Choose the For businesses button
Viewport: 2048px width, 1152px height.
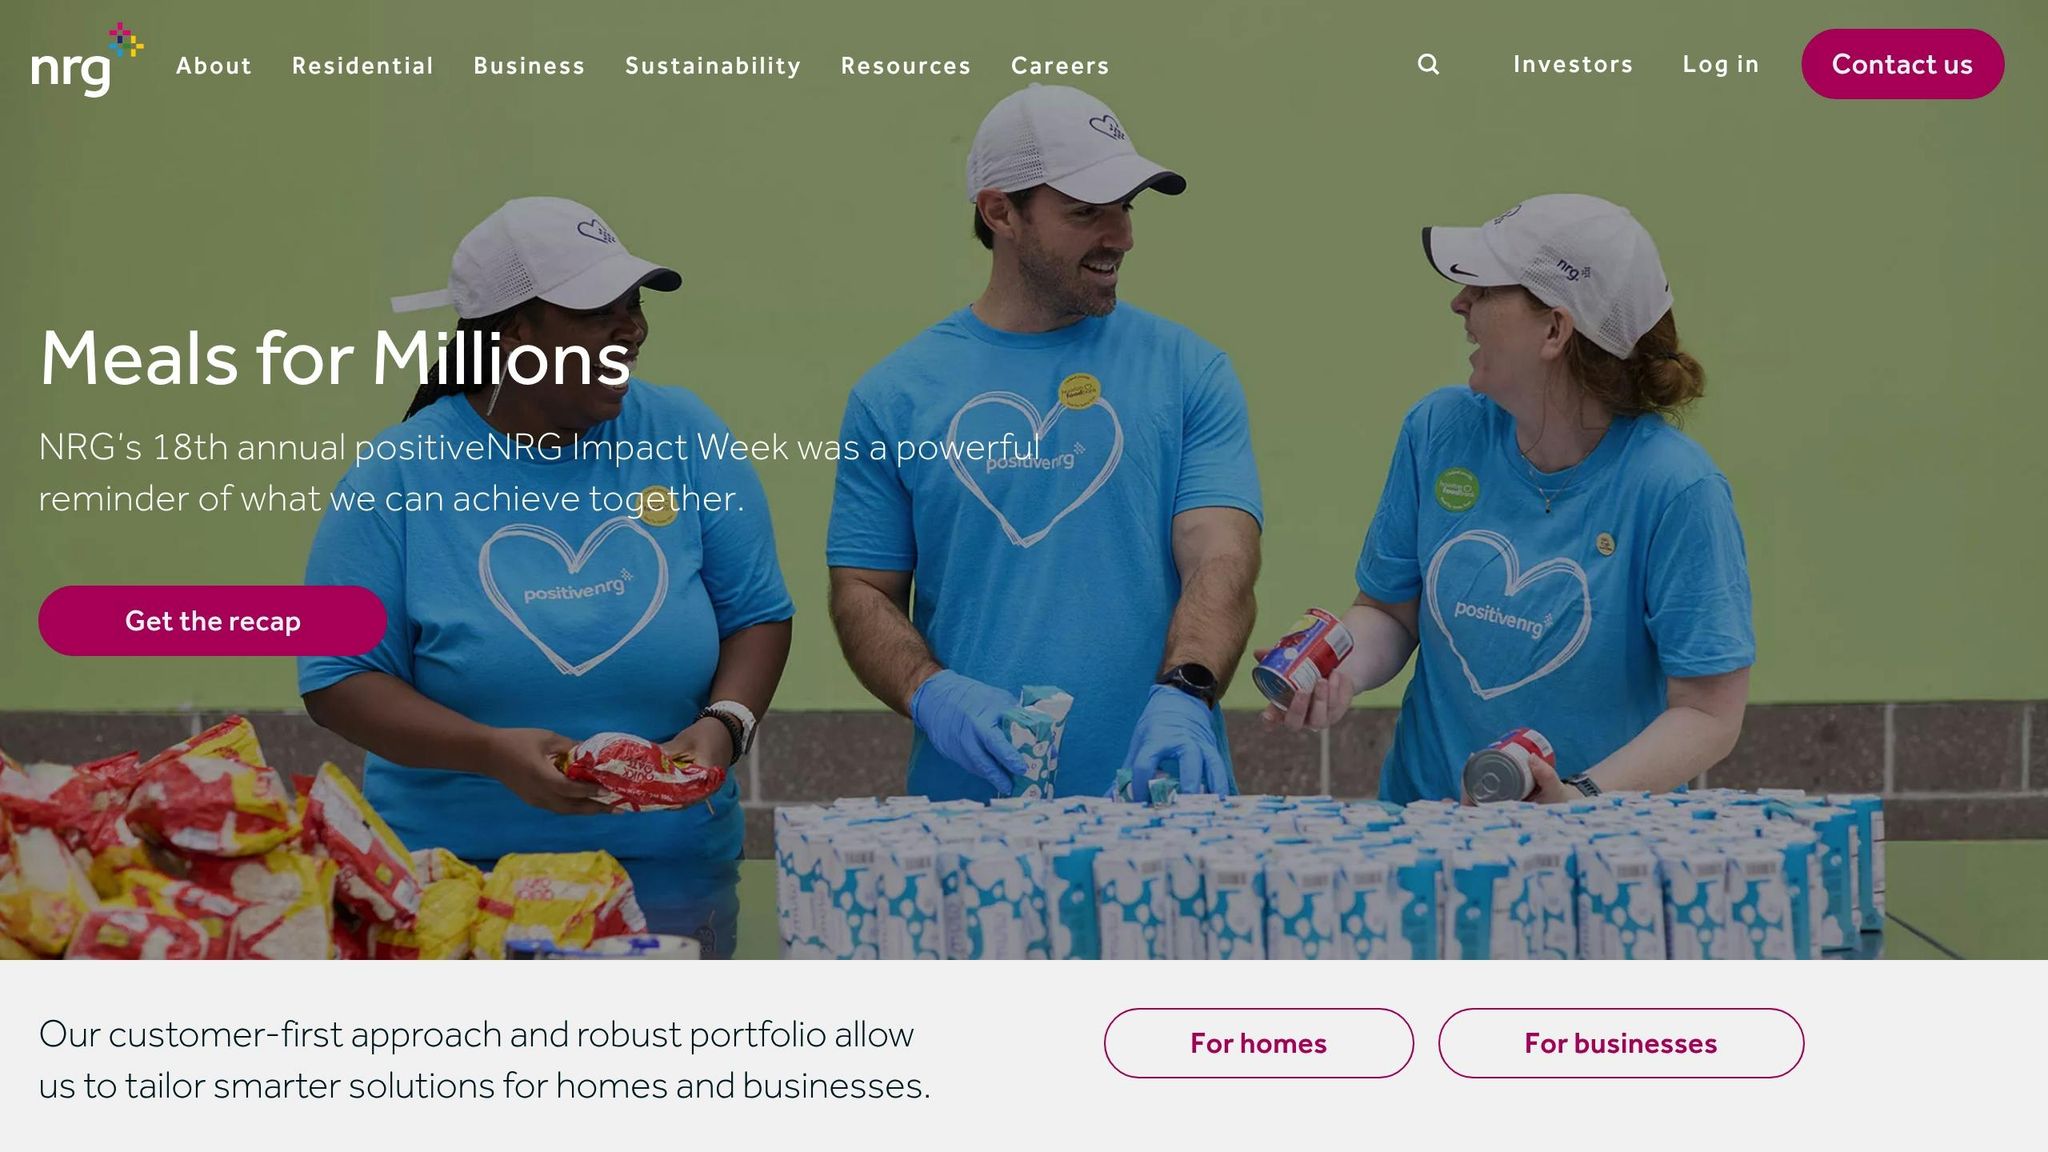pyautogui.click(x=1621, y=1043)
